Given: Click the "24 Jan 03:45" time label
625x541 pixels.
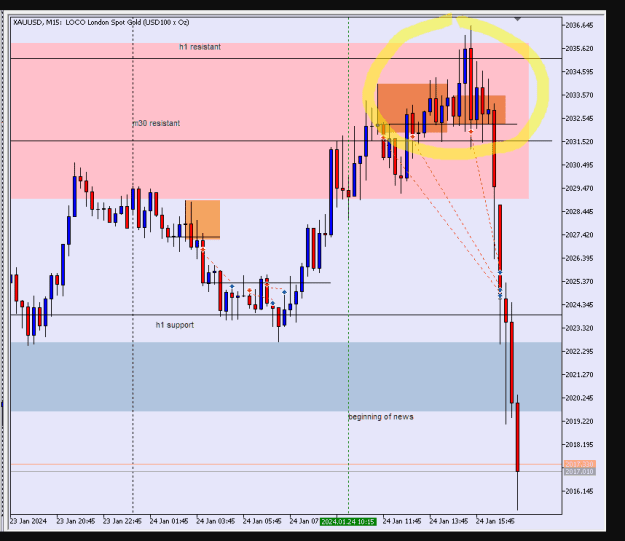Looking at the screenshot, I should click(216, 521).
